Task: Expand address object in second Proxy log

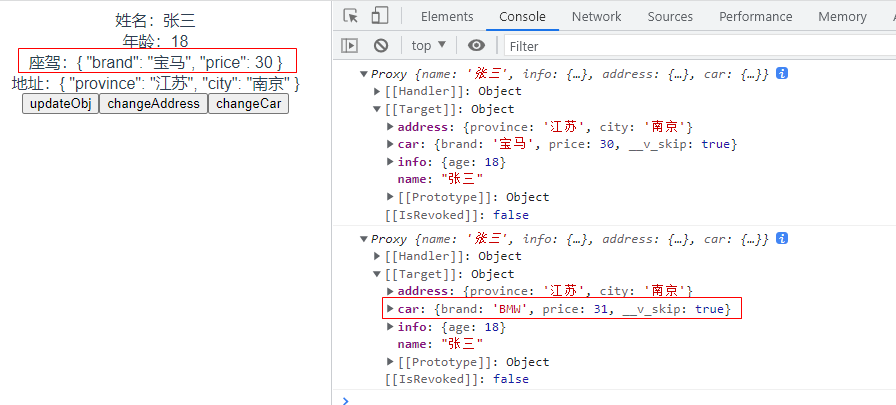Action: click(x=390, y=291)
